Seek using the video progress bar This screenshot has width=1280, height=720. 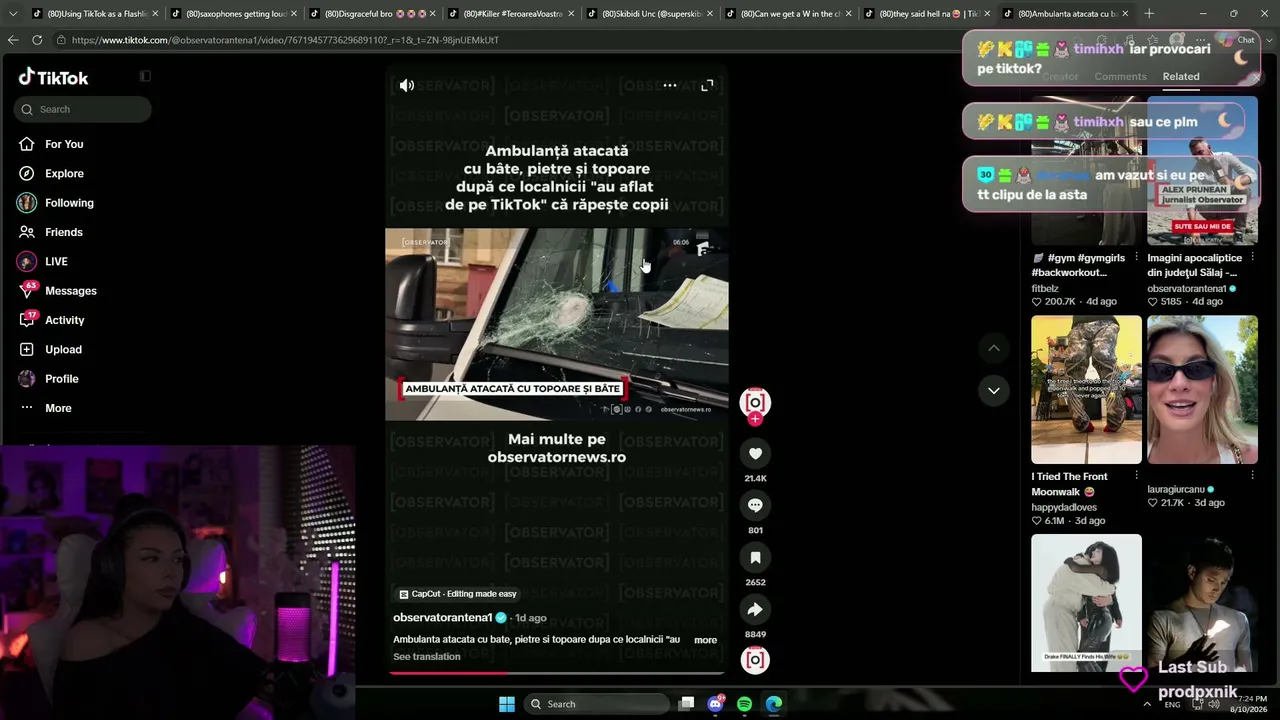[557, 673]
